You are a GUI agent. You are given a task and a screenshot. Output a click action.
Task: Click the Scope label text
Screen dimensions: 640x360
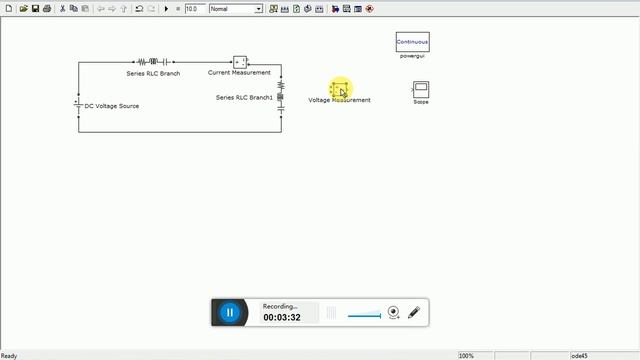coord(421,102)
